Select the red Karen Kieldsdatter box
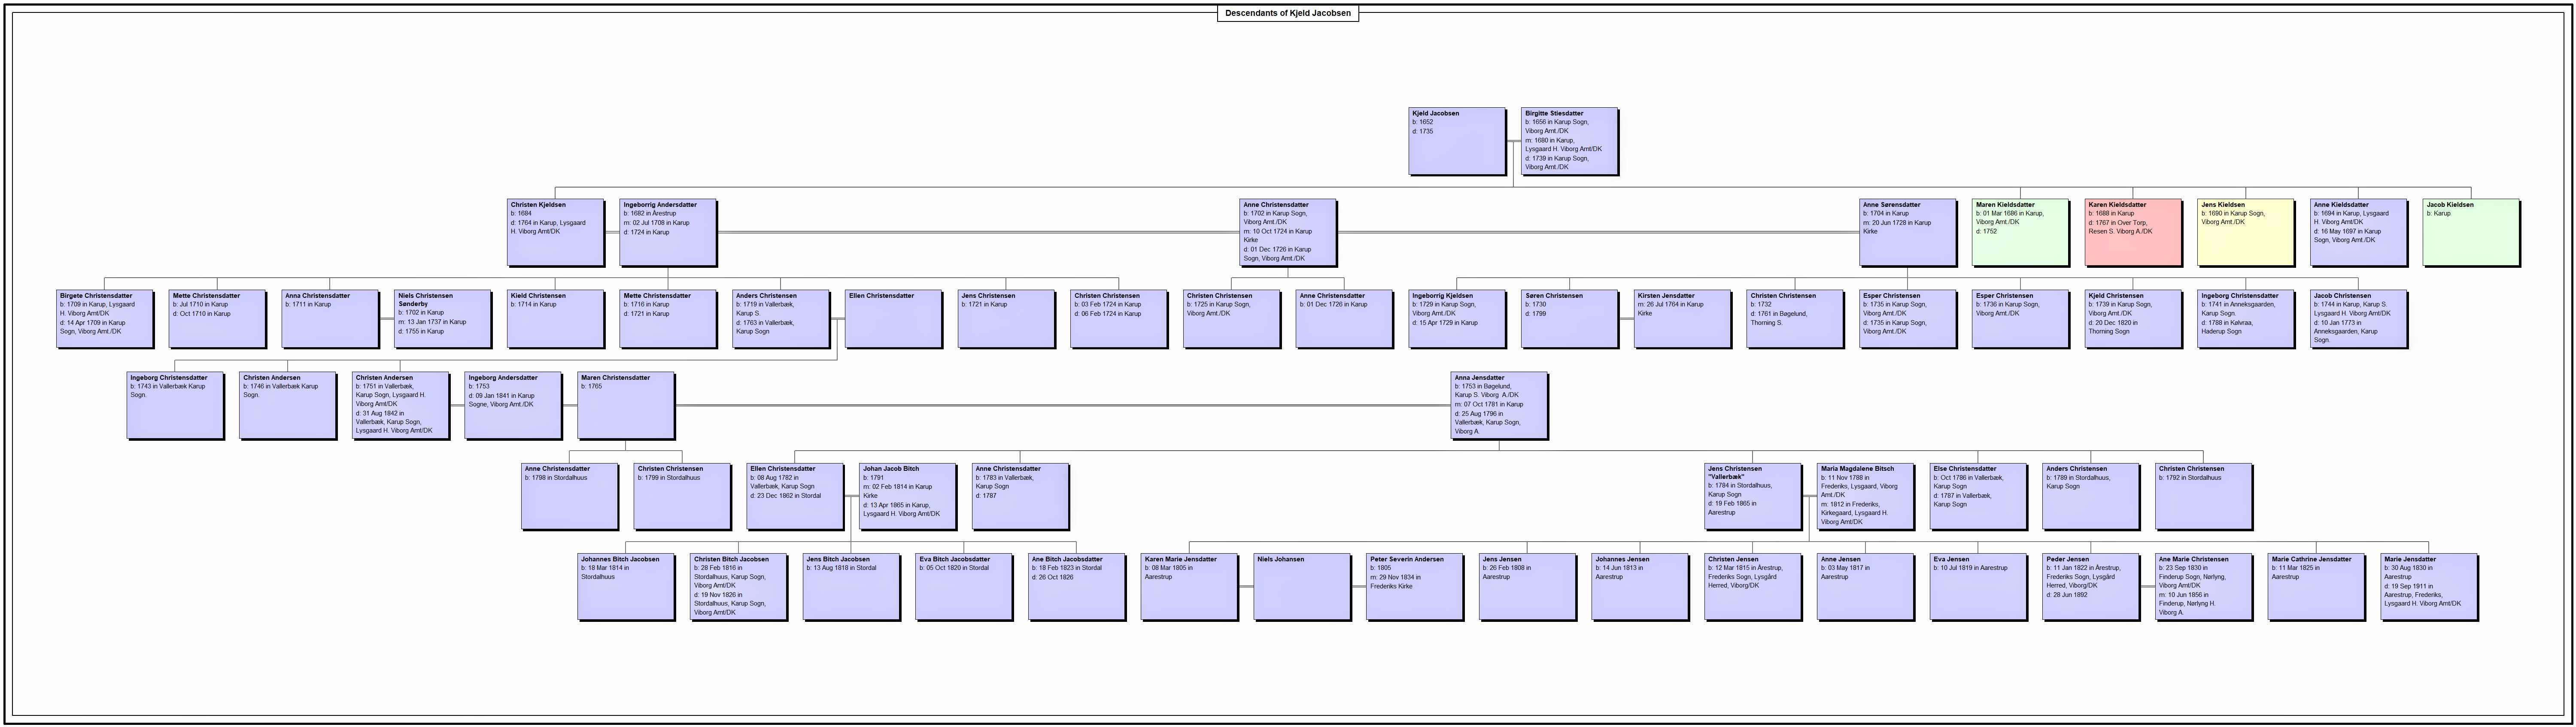This screenshot has height=727, width=2576. pos(2133,232)
